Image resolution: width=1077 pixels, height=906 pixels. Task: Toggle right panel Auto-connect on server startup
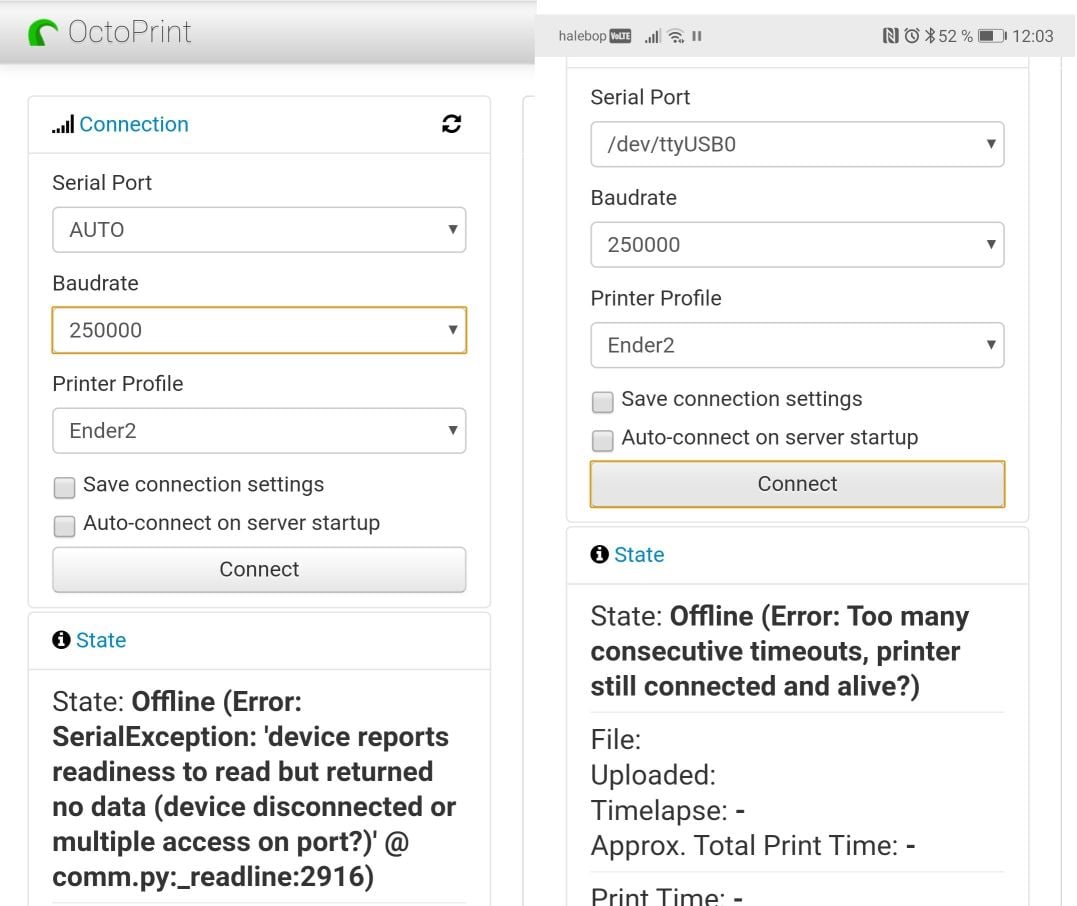[602, 440]
